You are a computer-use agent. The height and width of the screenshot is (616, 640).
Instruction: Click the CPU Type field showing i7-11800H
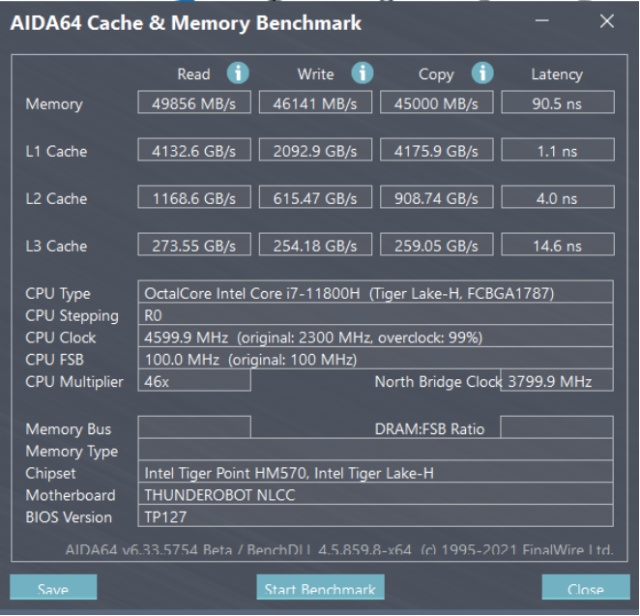pyautogui.click(x=375, y=293)
